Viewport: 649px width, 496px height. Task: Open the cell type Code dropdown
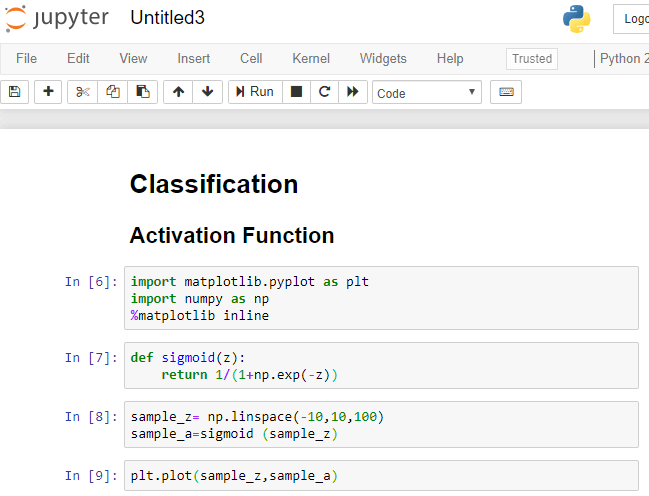point(427,93)
